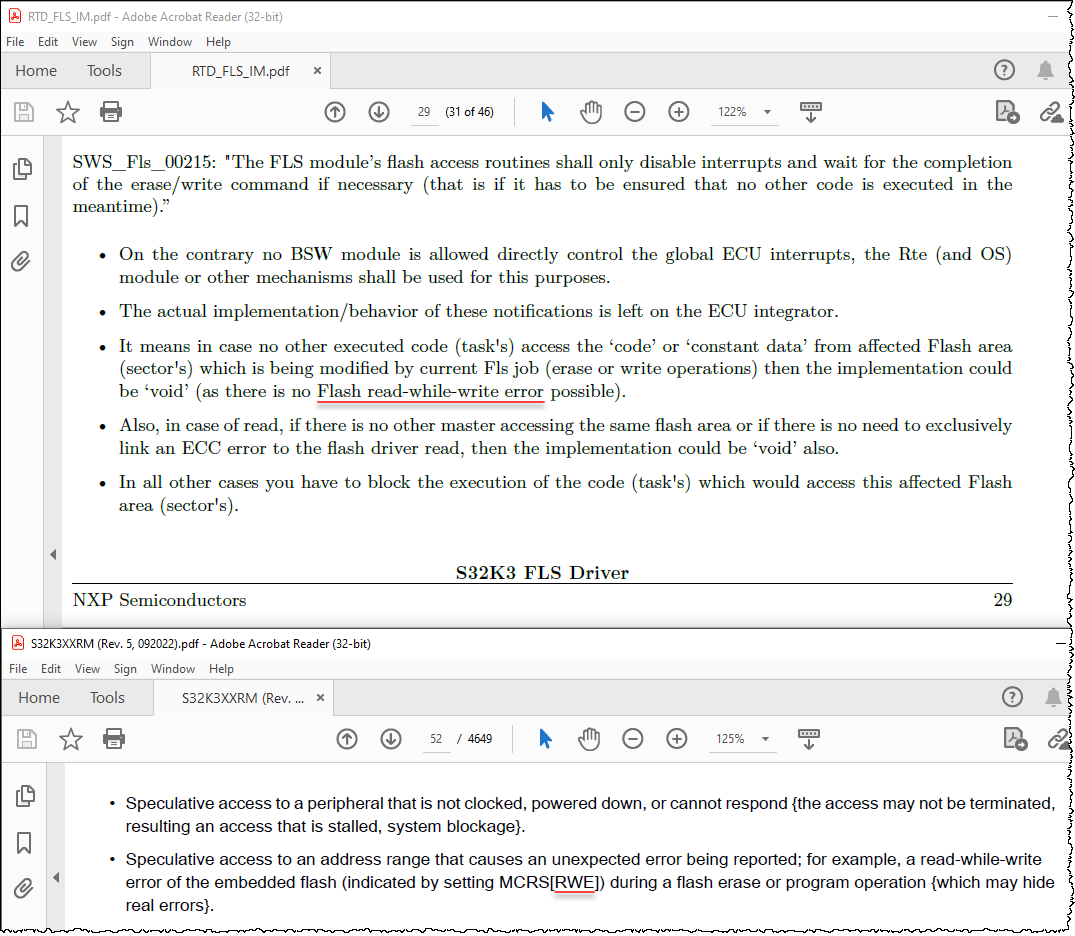Image resolution: width=1075 pixels, height=936 pixels.
Task: Open the 122% zoom level dropdown
Action: (x=745, y=112)
